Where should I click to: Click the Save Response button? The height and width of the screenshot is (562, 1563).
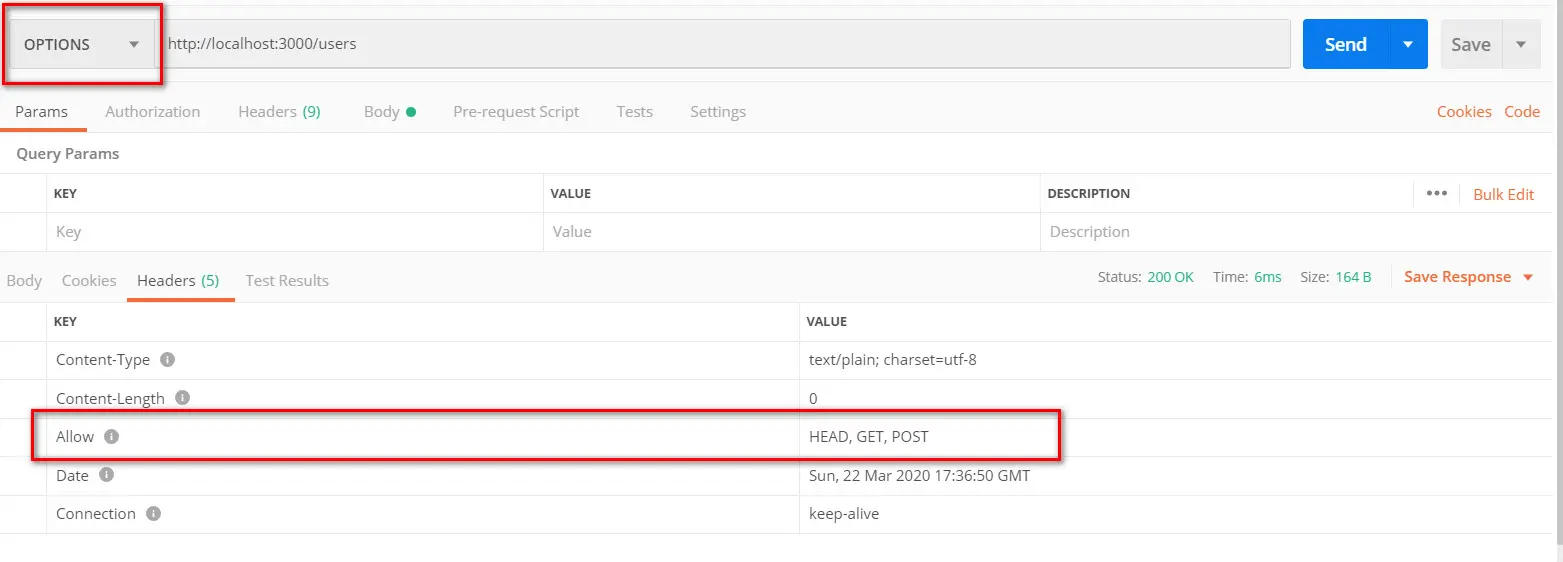1457,277
